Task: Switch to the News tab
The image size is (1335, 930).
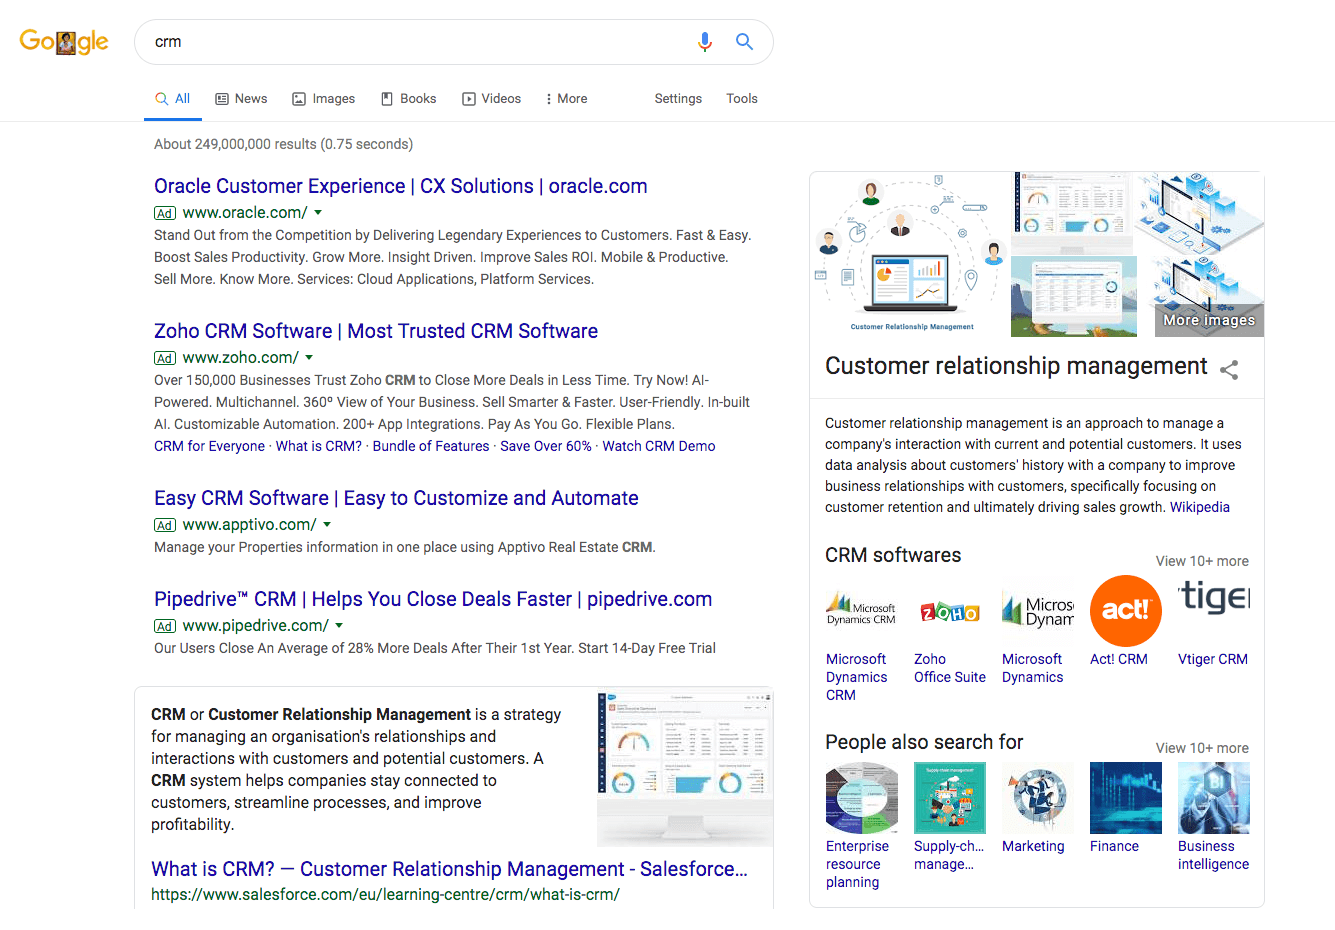Action: [241, 99]
